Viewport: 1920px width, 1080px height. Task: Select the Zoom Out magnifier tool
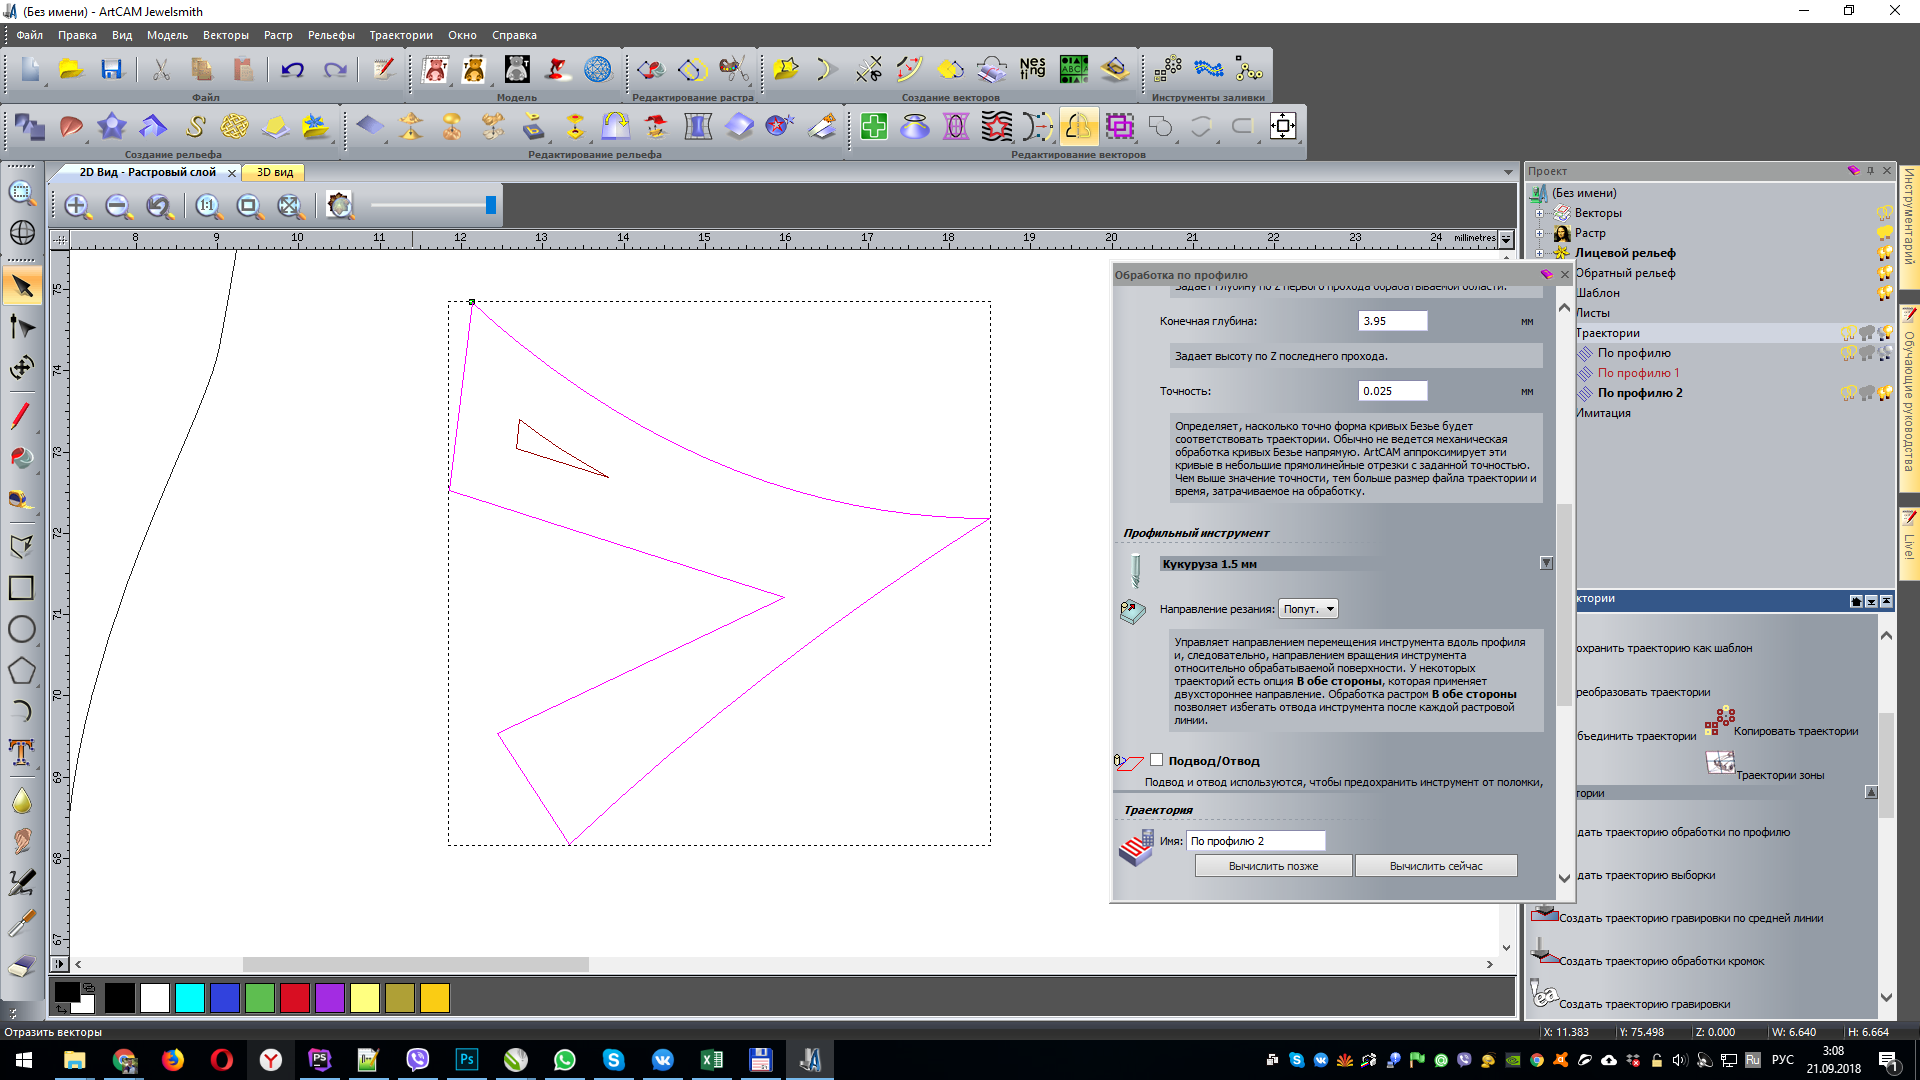pyautogui.click(x=118, y=206)
